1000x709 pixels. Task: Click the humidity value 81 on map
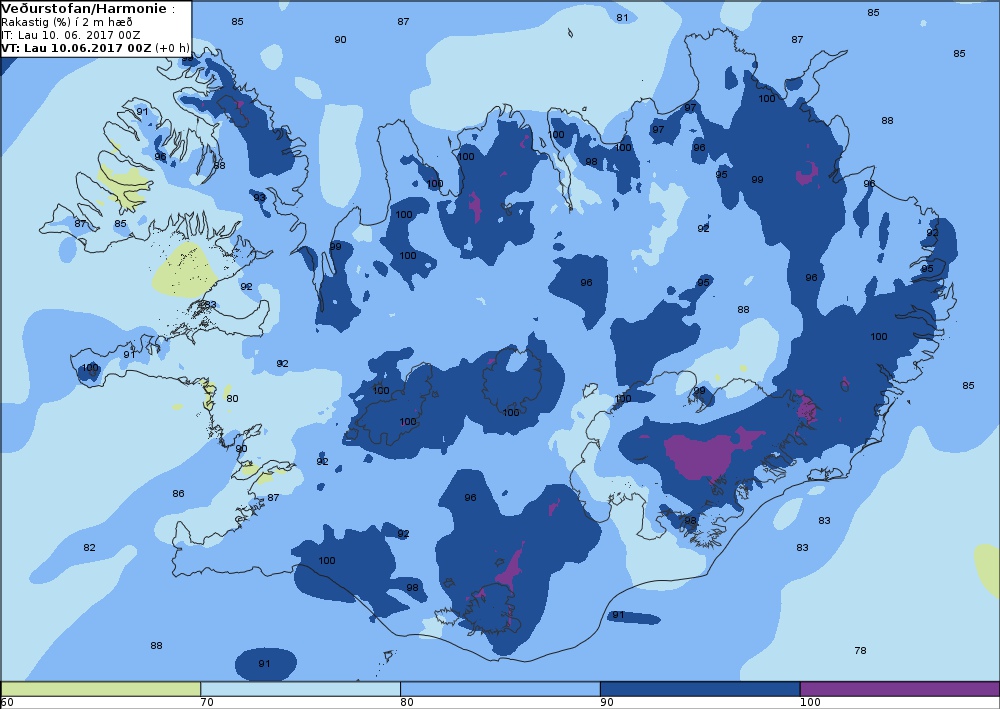622,18
